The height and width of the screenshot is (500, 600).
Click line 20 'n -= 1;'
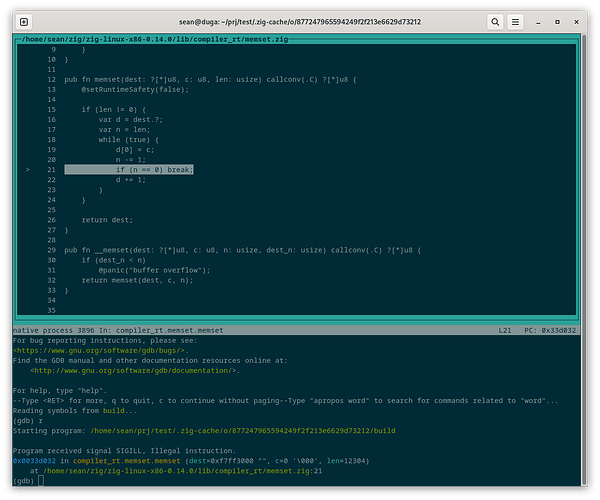tap(131, 160)
